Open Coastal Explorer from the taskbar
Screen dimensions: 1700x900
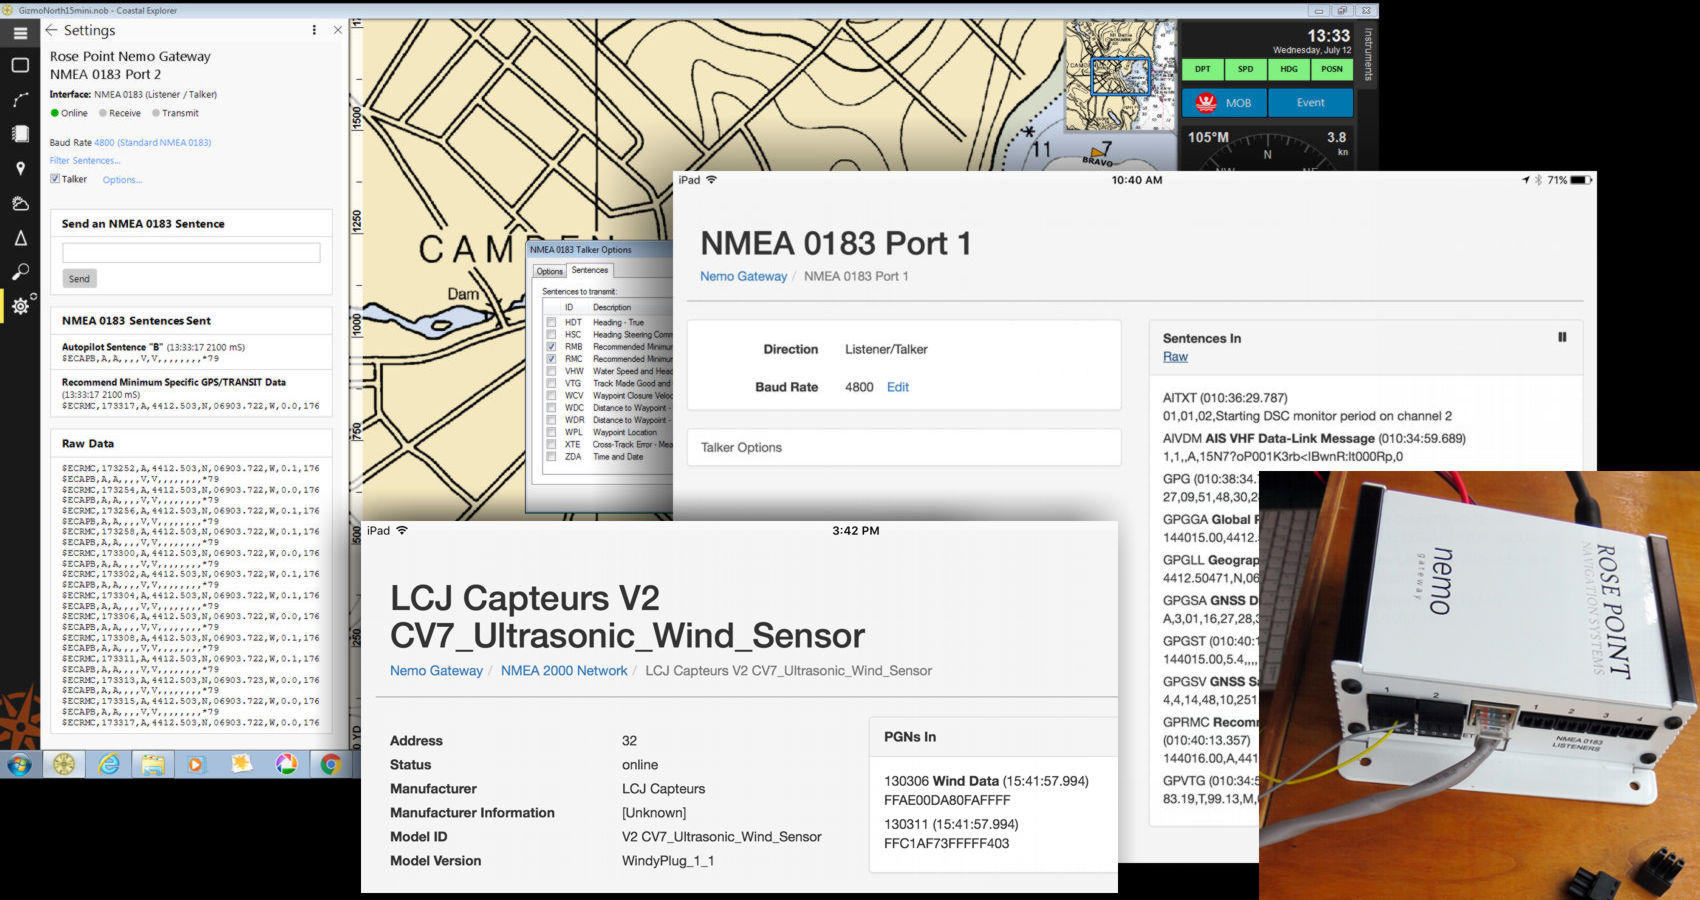(x=64, y=765)
